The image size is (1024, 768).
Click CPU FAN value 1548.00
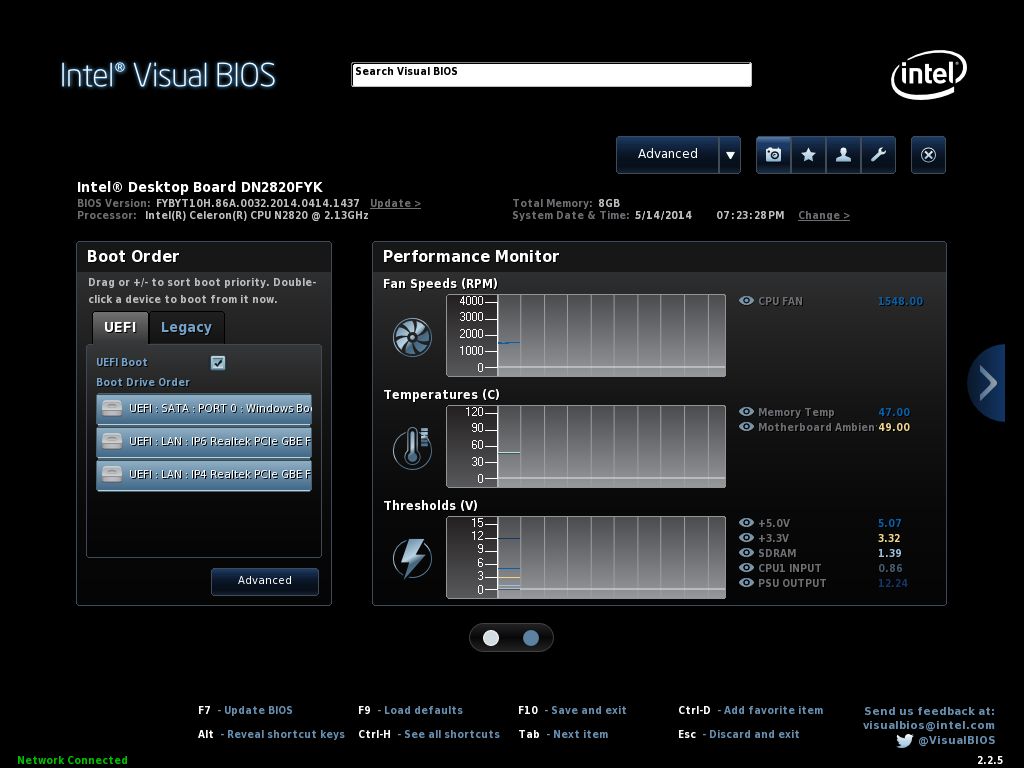click(900, 301)
